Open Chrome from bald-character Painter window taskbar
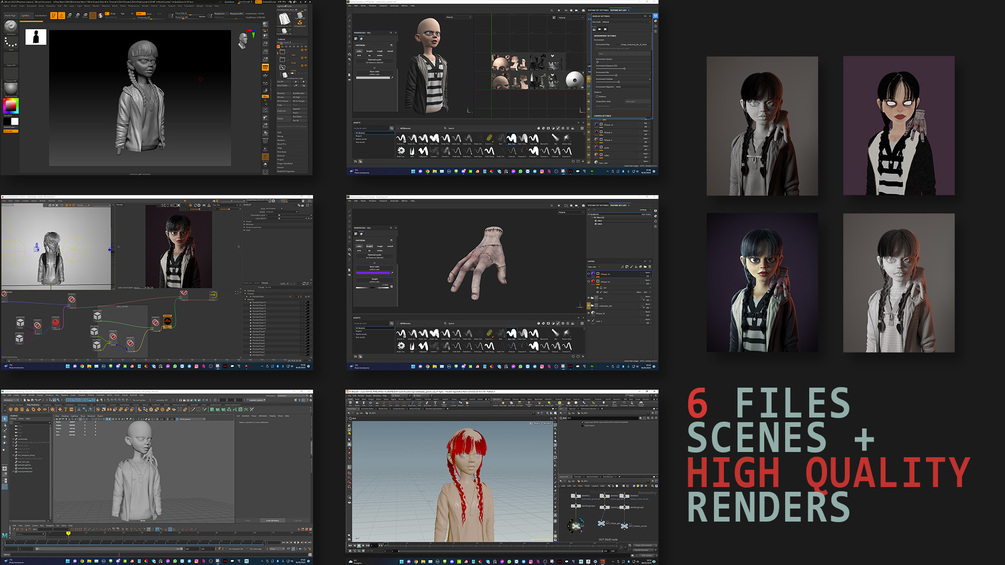 click(x=428, y=171)
